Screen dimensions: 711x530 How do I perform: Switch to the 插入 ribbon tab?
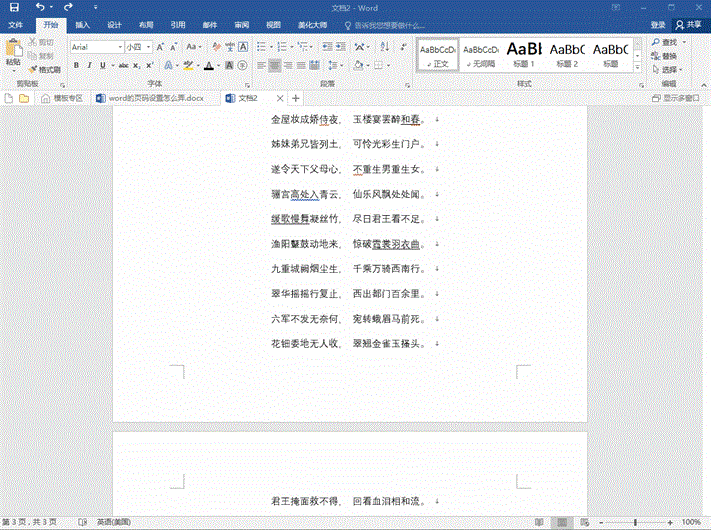82,24
